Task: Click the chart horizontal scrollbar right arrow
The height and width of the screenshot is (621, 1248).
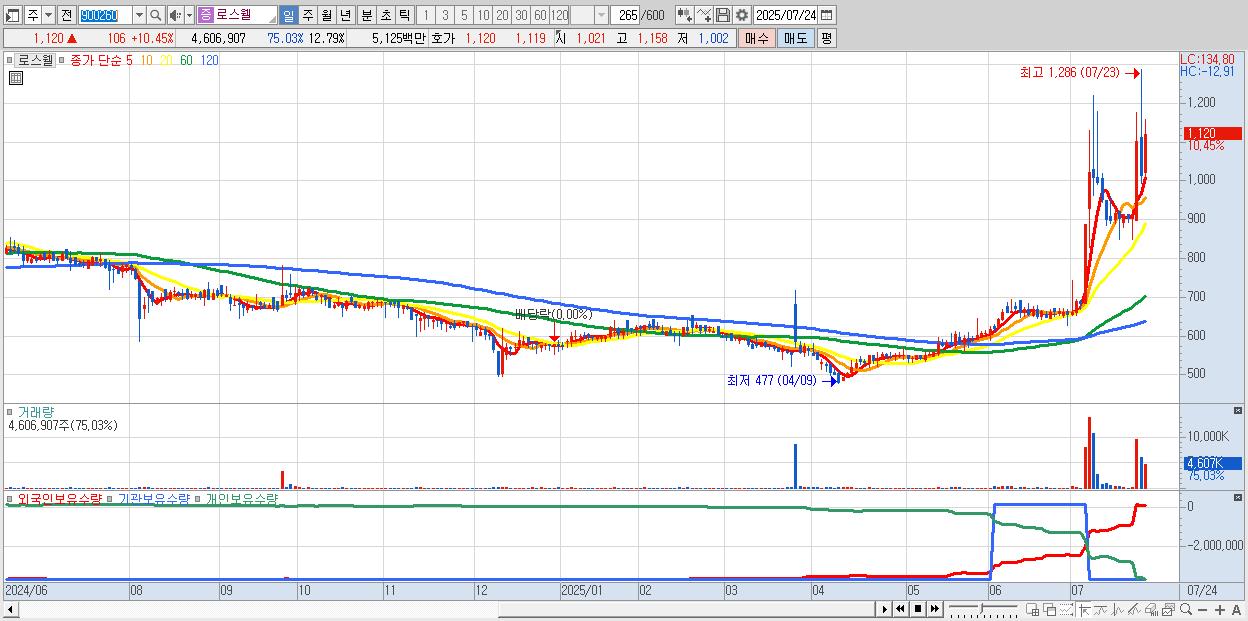Action: (885, 609)
